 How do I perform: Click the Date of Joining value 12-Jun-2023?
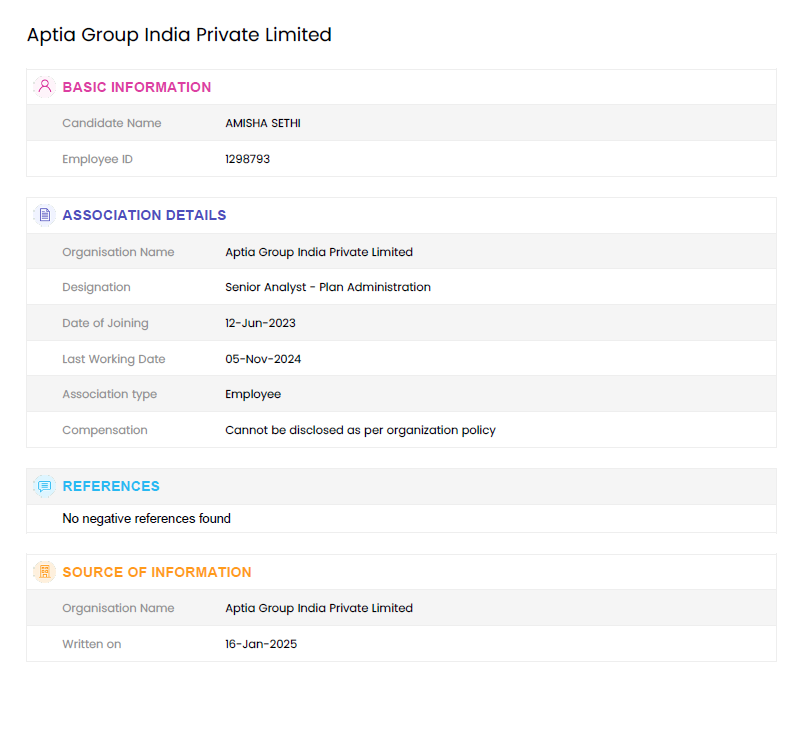click(260, 323)
